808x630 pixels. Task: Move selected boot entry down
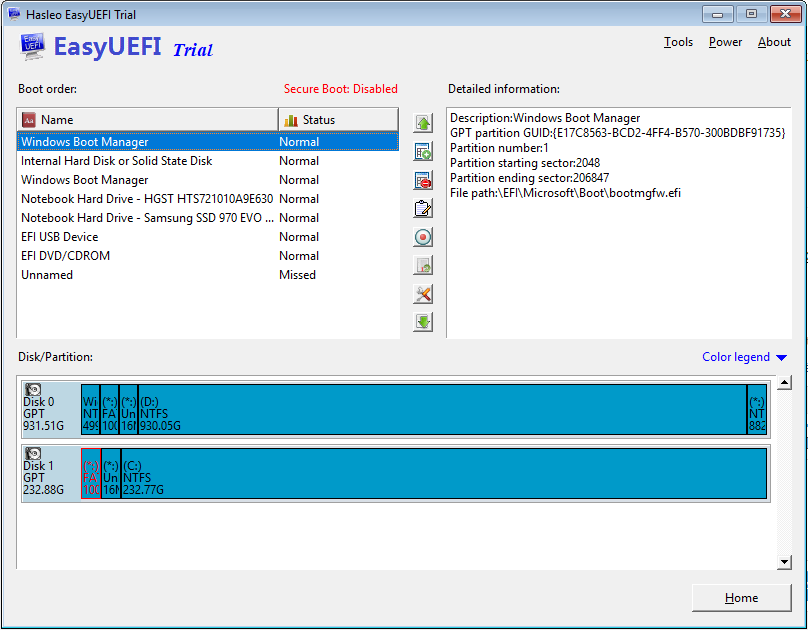pos(423,322)
